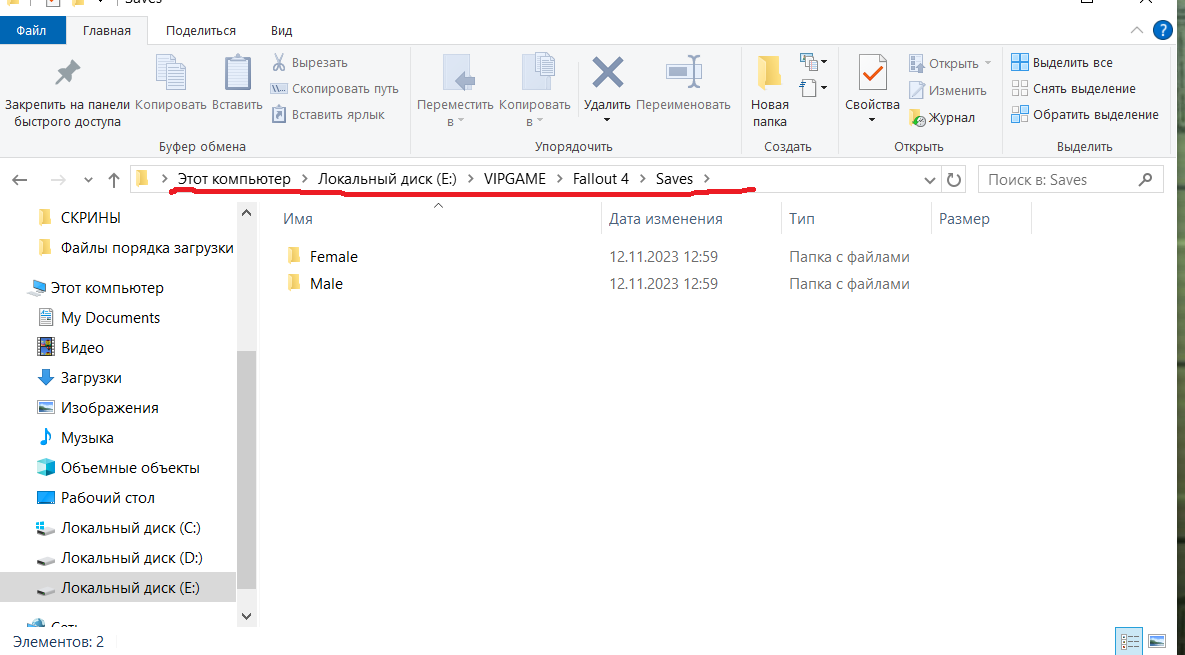Image resolution: width=1185 pixels, height=655 pixels.
Task: Open address bar history dropdown
Action: pos(930,180)
